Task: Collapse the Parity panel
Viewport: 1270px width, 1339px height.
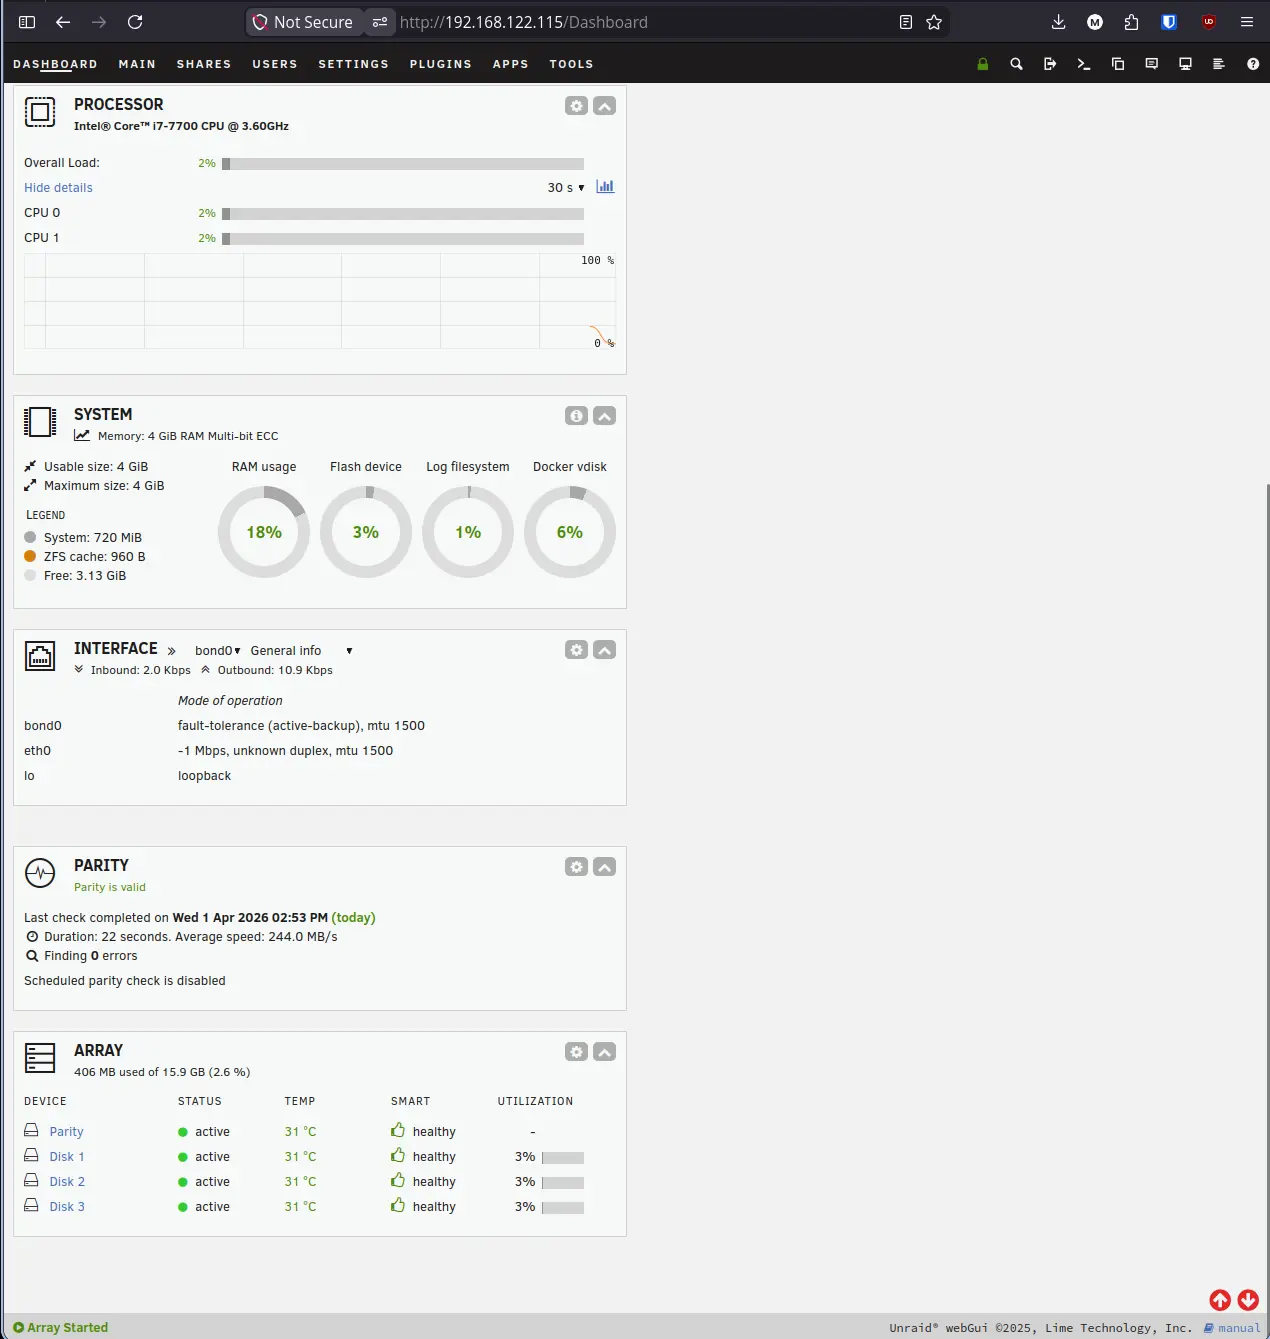Action: (604, 867)
